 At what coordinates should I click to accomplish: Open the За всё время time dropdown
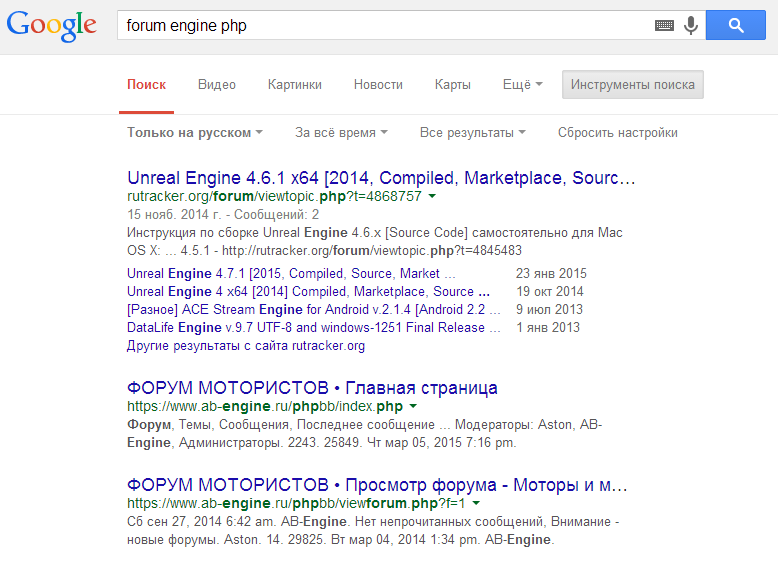tap(341, 133)
